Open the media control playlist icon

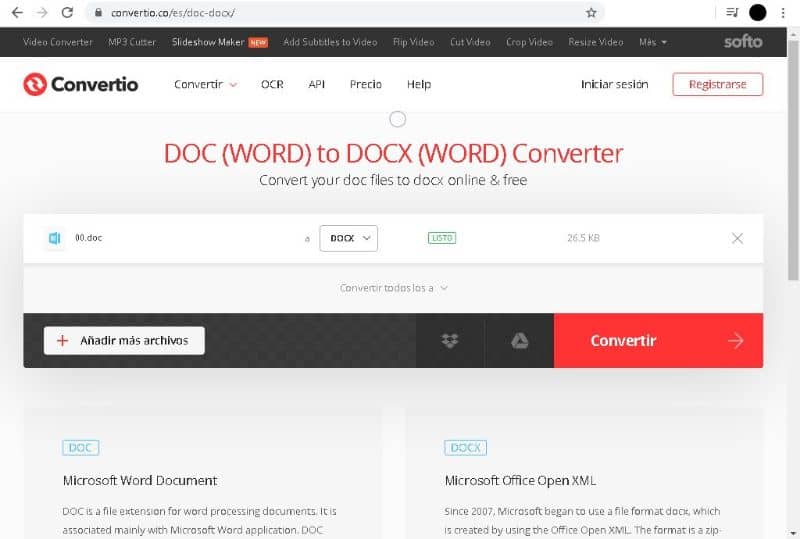click(732, 13)
